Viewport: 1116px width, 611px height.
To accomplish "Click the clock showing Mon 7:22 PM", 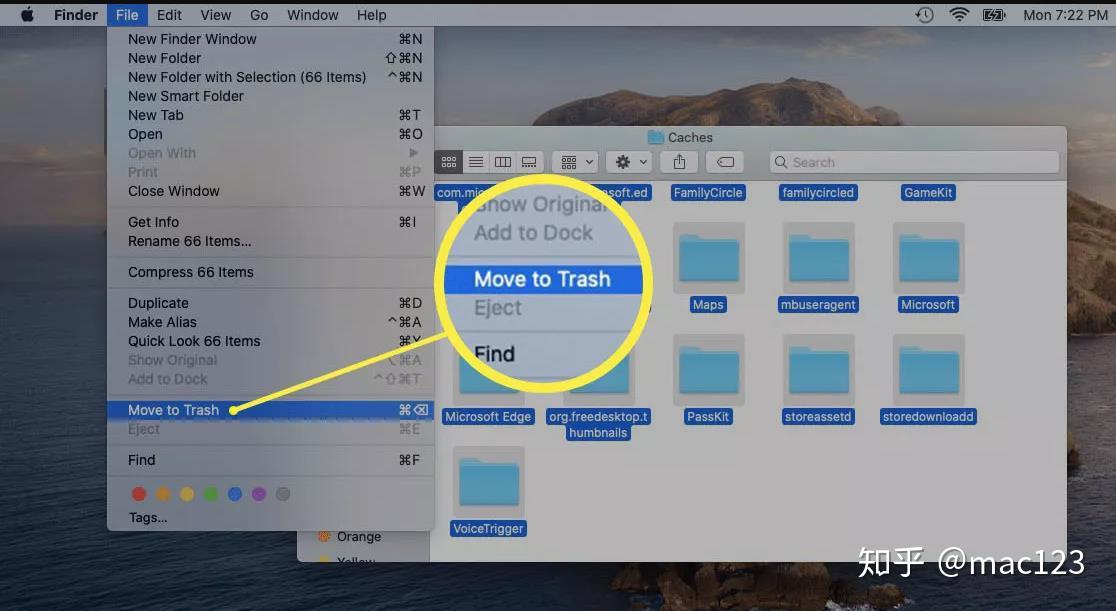I will coord(1065,15).
